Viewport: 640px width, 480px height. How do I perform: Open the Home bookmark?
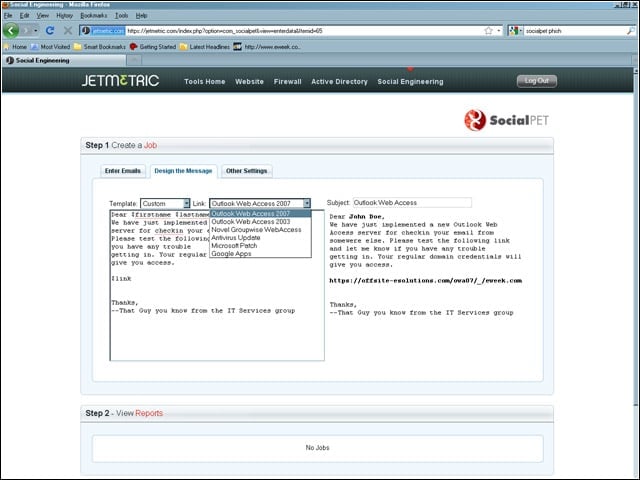point(15,47)
